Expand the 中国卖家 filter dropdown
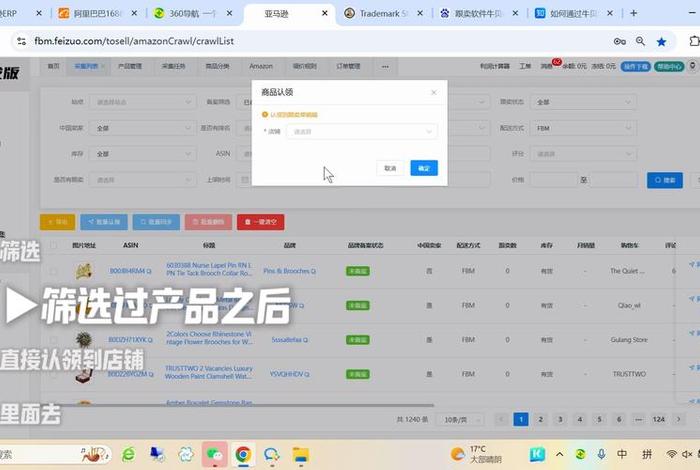This screenshot has height=470, width=700. click(143, 128)
